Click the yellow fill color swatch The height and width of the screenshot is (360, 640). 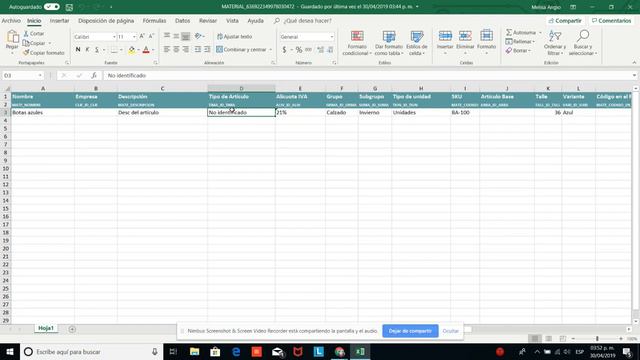click(131, 49)
